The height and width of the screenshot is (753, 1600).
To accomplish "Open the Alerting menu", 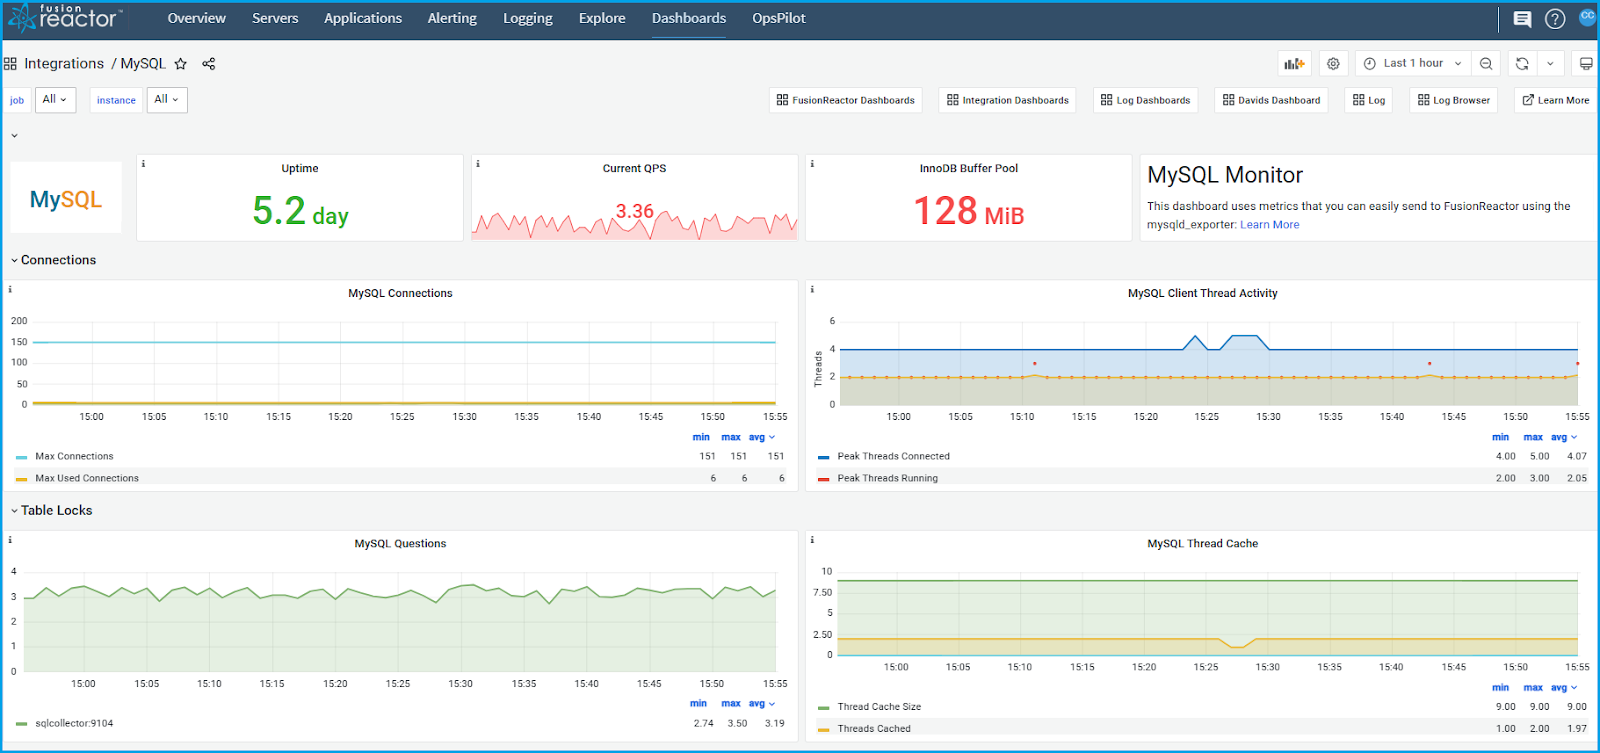I will [x=452, y=18].
